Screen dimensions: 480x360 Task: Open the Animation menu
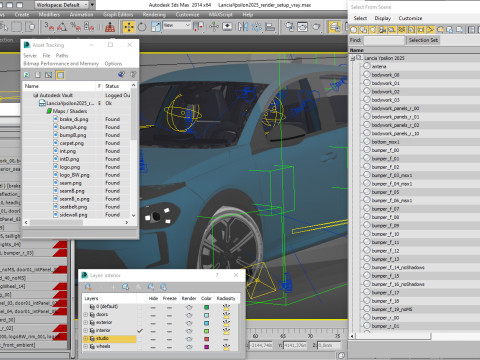(x=81, y=15)
